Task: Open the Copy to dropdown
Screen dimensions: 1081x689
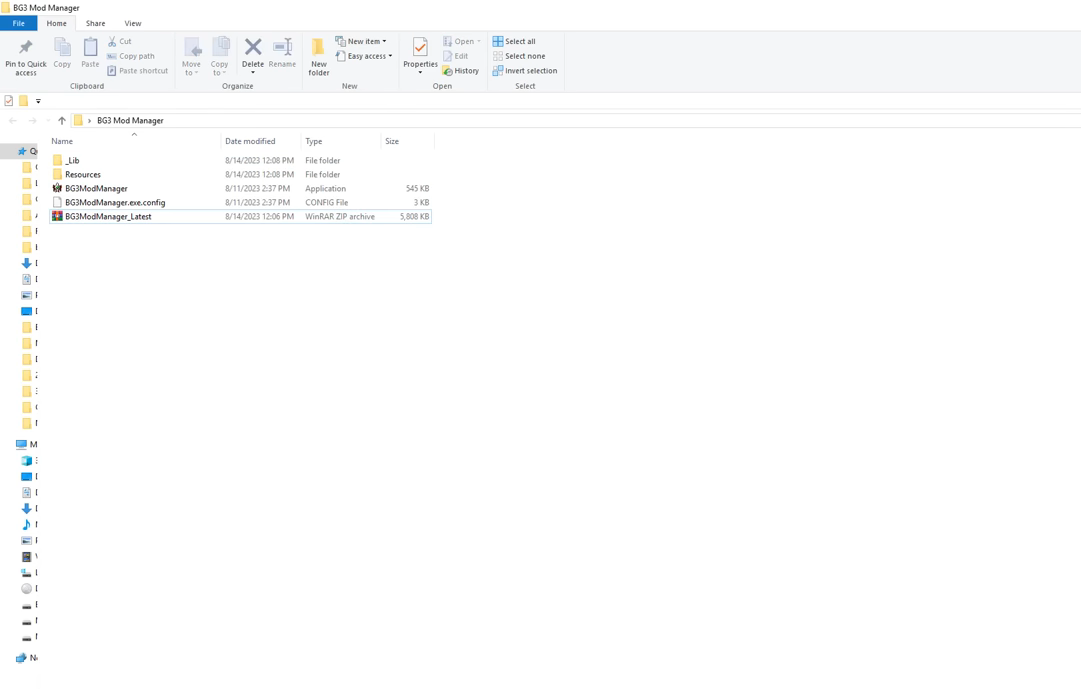Action: (x=219, y=56)
